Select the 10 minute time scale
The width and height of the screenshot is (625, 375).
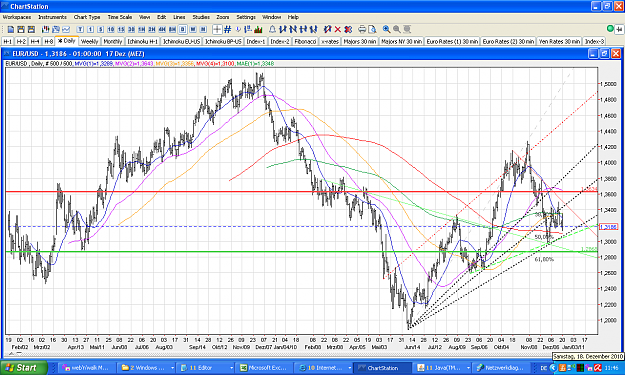pos(111,29)
